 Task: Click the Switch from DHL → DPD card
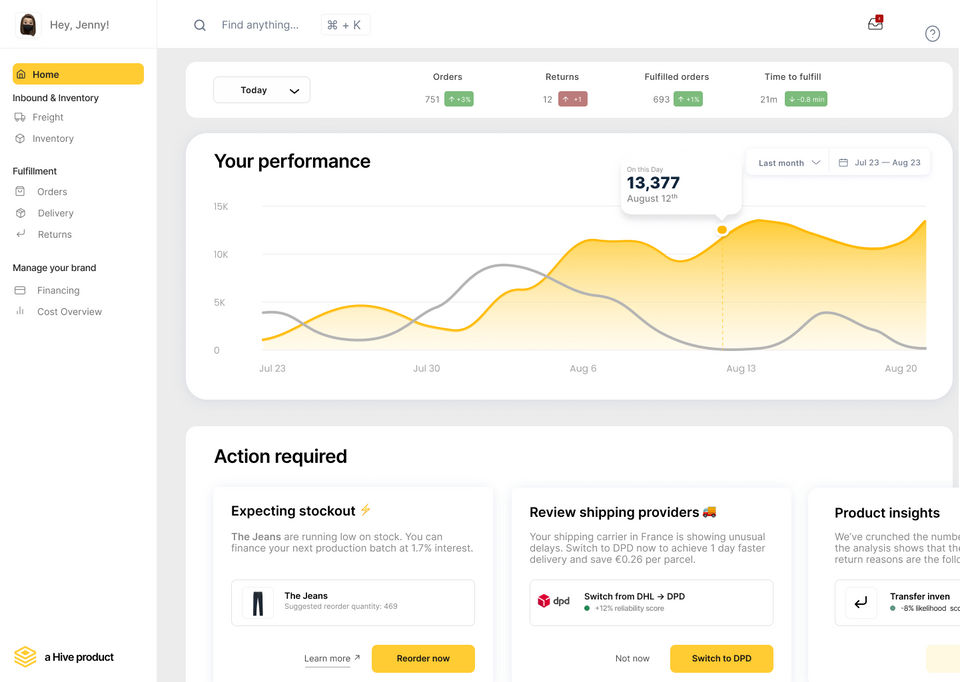[x=651, y=602]
